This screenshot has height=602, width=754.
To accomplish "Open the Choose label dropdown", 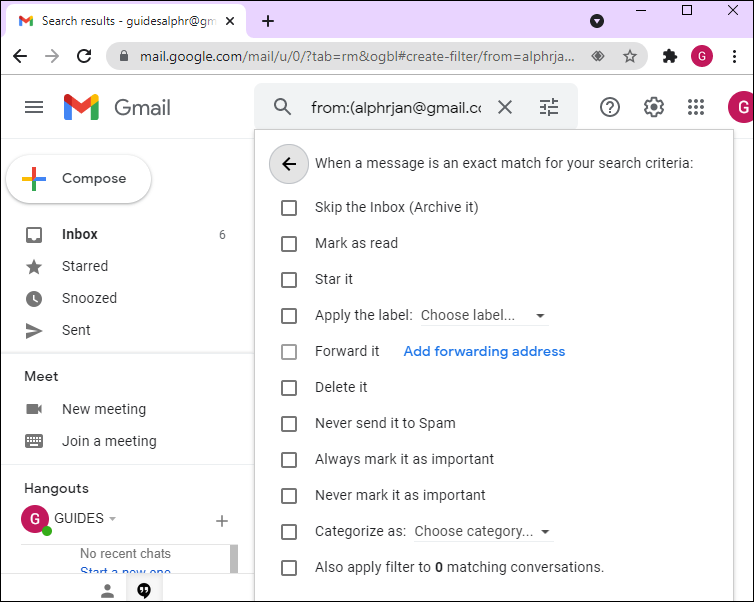I will pyautogui.click(x=483, y=316).
